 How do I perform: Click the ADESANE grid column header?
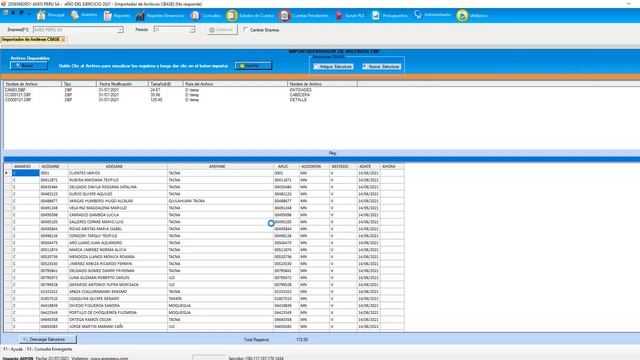click(118, 167)
